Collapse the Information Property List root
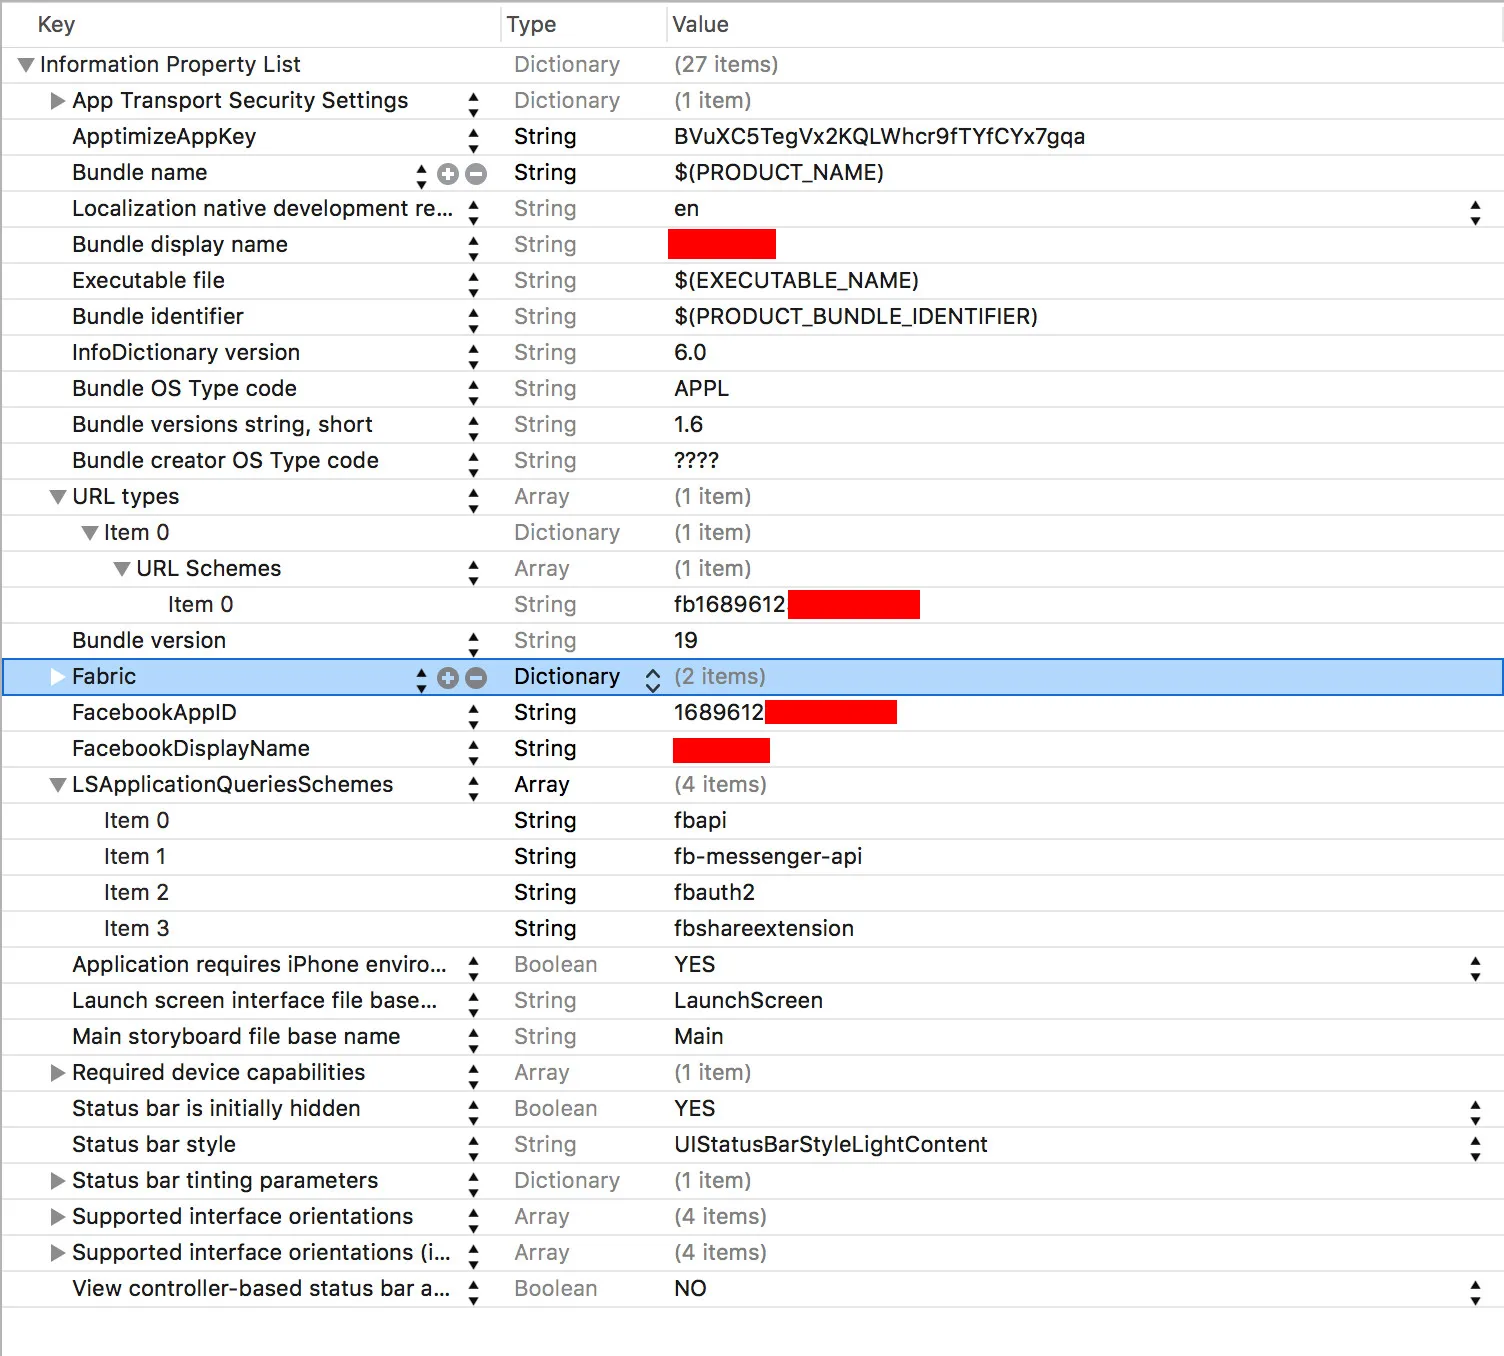Image resolution: width=1504 pixels, height=1356 pixels. click(26, 65)
